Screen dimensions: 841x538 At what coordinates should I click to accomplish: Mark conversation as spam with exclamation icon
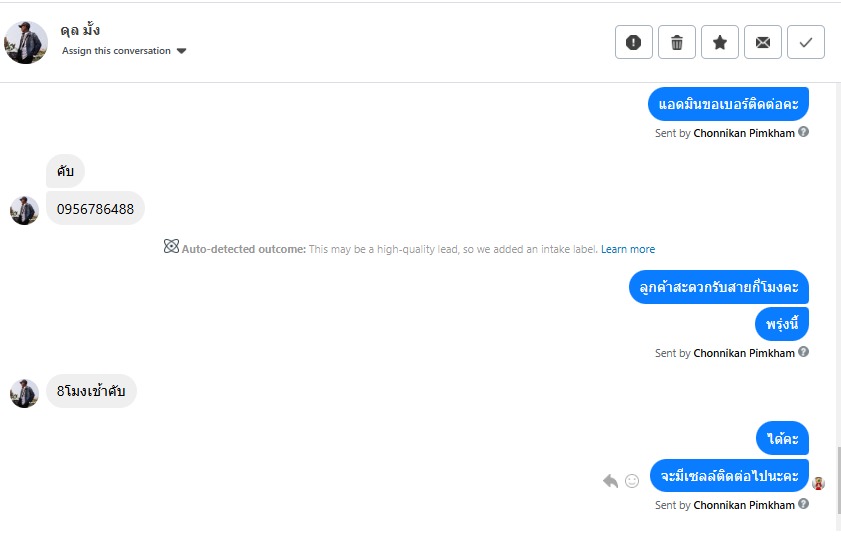633,42
